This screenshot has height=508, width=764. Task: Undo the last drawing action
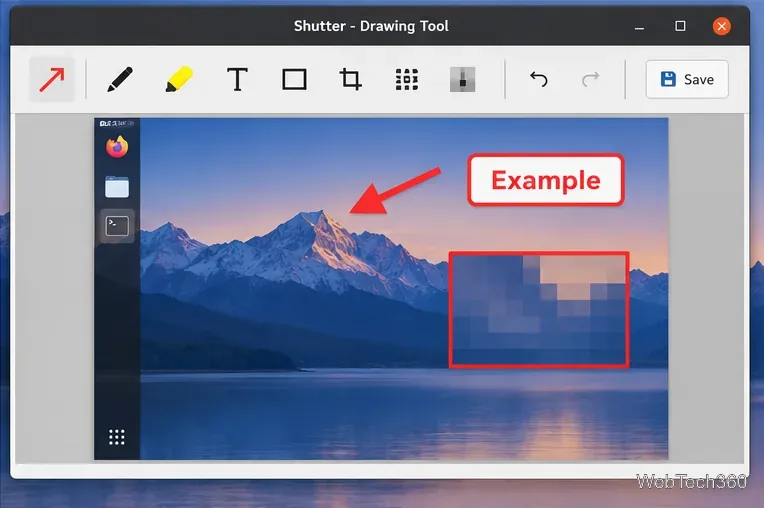pyautogui.click(x=538, y=79)
